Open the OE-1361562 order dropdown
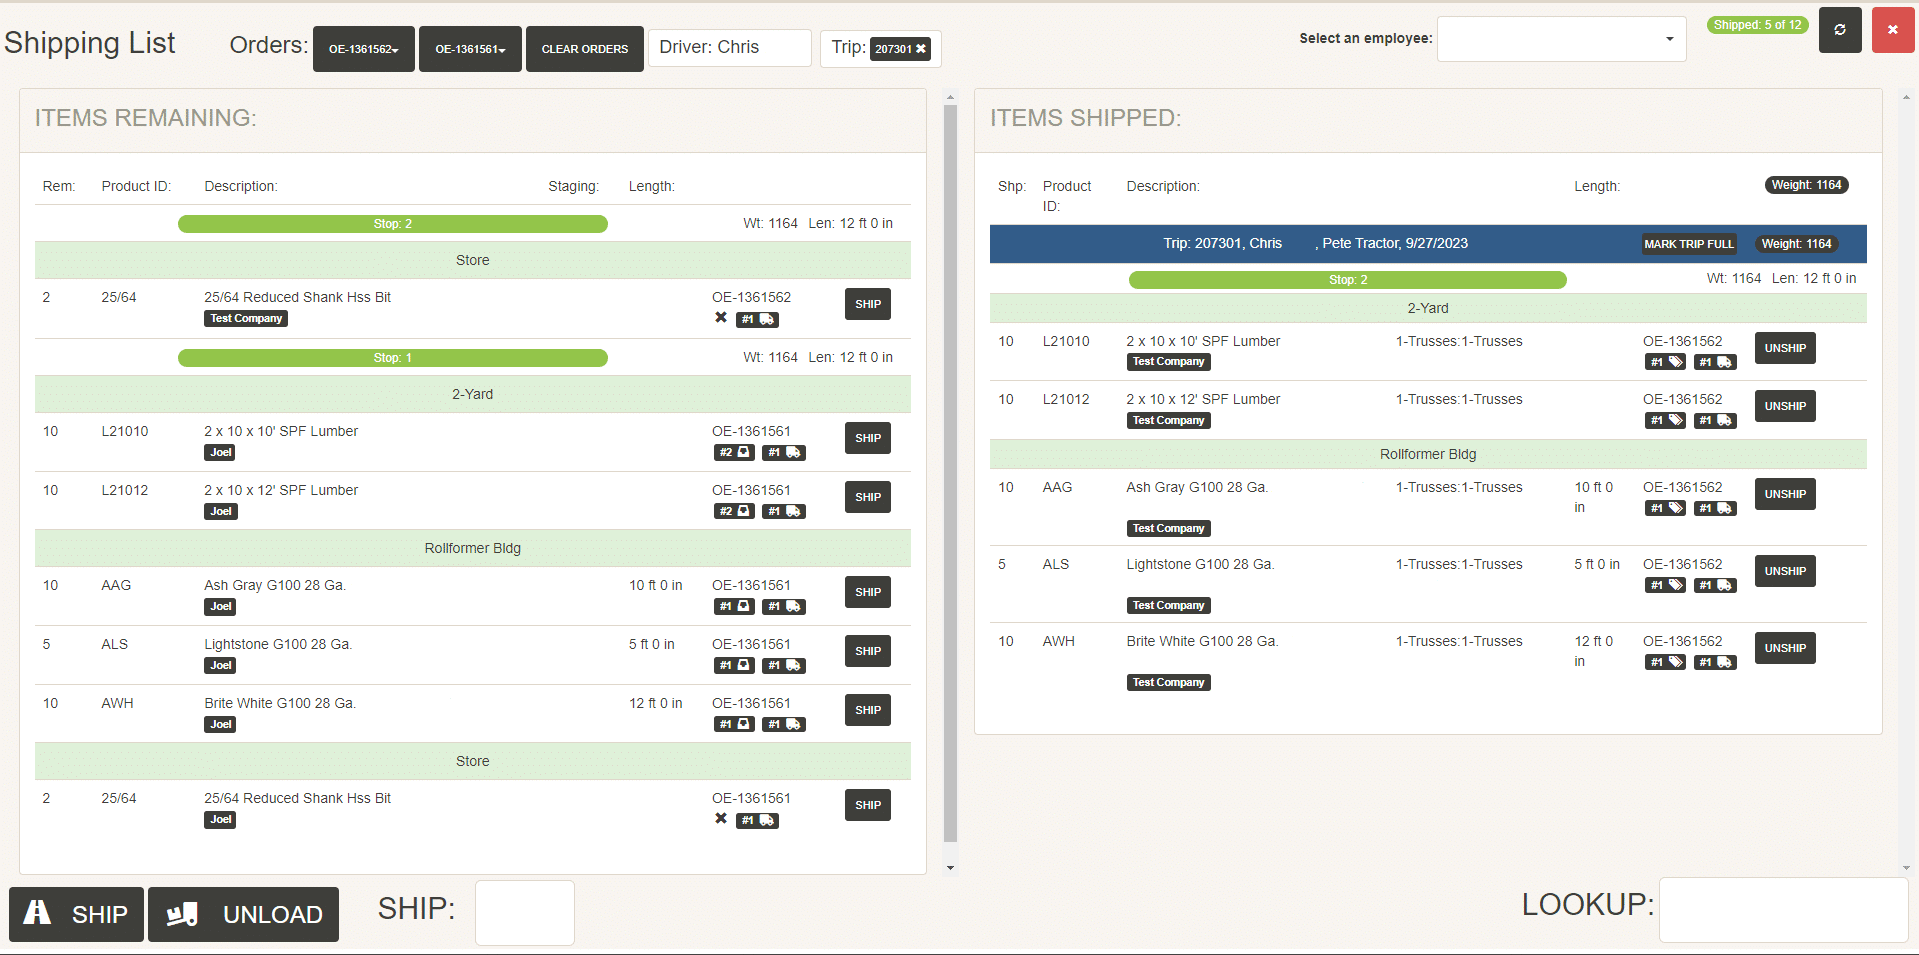The height and width of the screenshot is (955, 1919). (x=364, y=49)
